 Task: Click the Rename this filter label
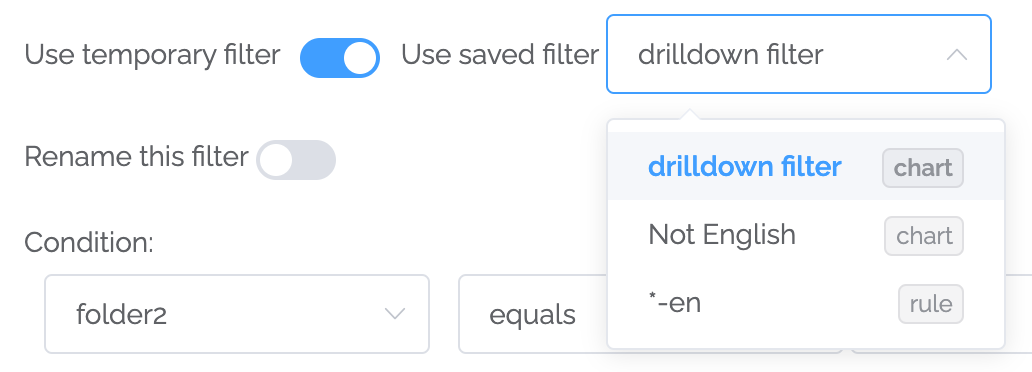136,157
